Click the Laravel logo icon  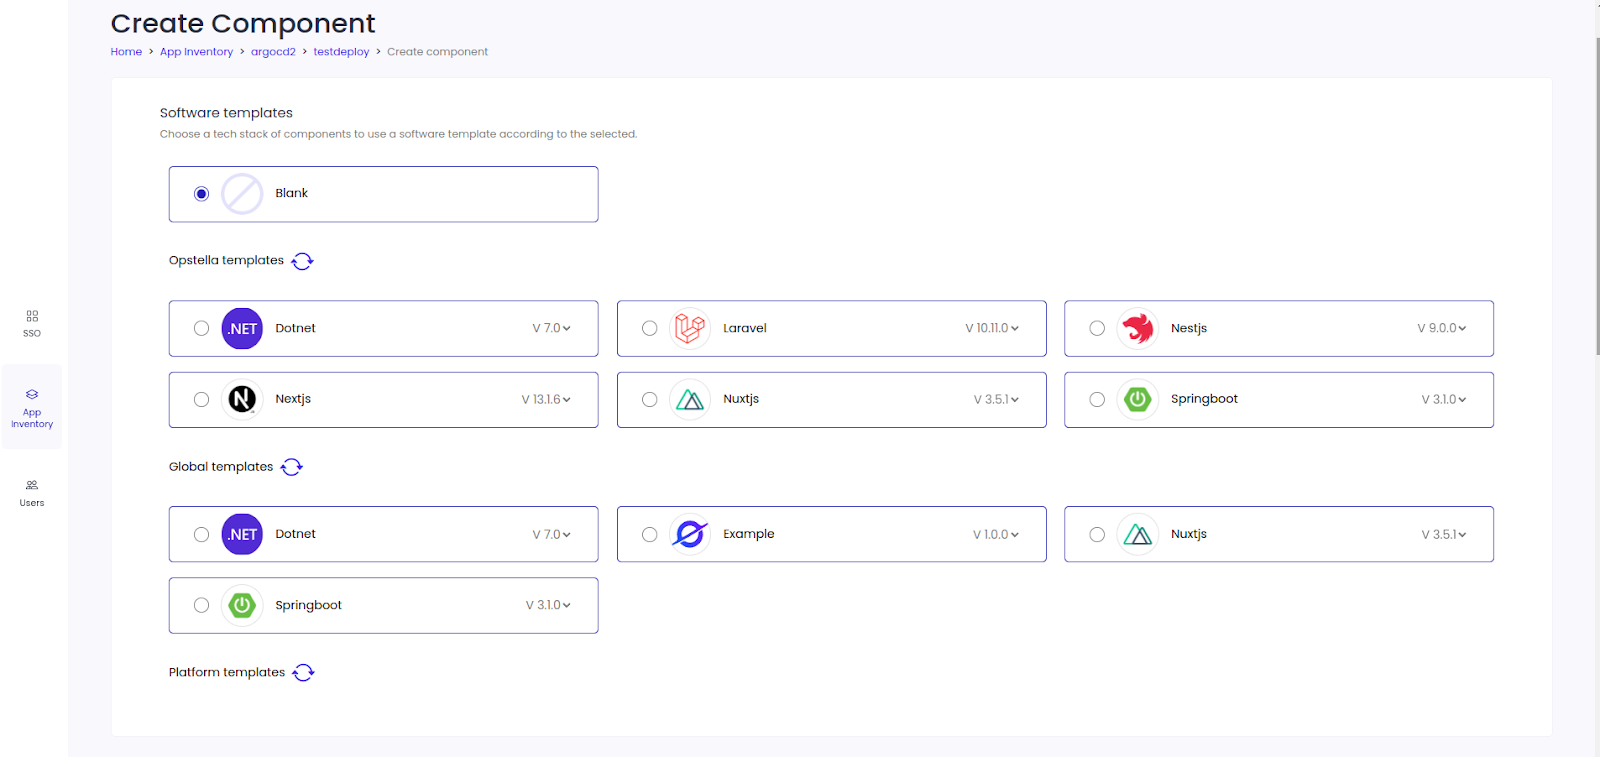click(690, 328)
